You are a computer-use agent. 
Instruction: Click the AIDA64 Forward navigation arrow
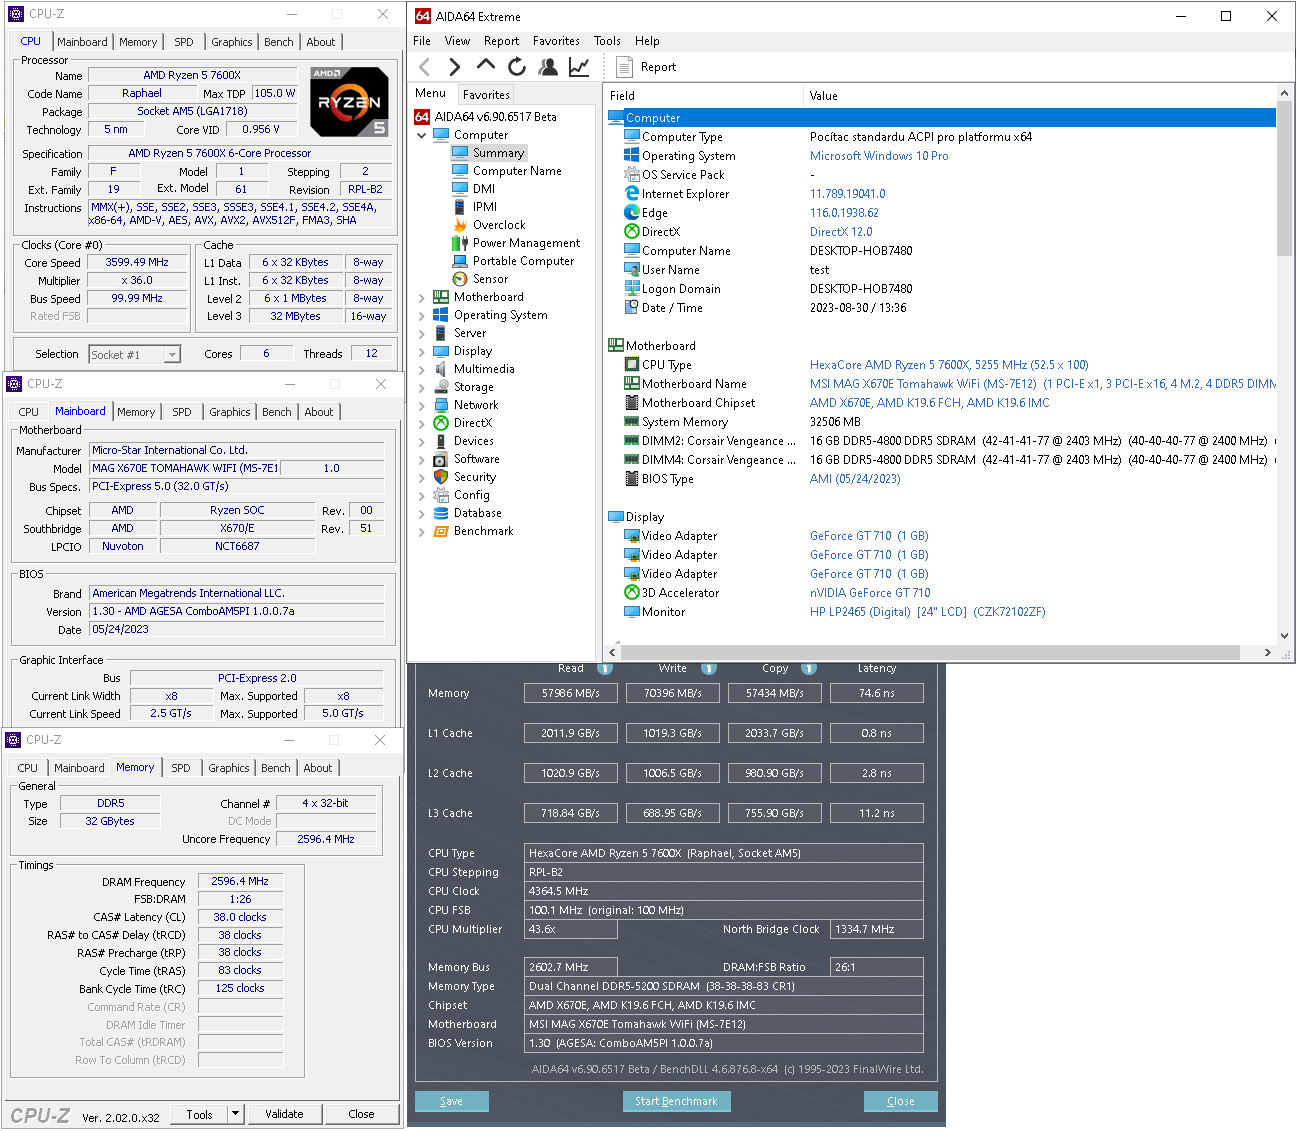click(x=455, y=67)
